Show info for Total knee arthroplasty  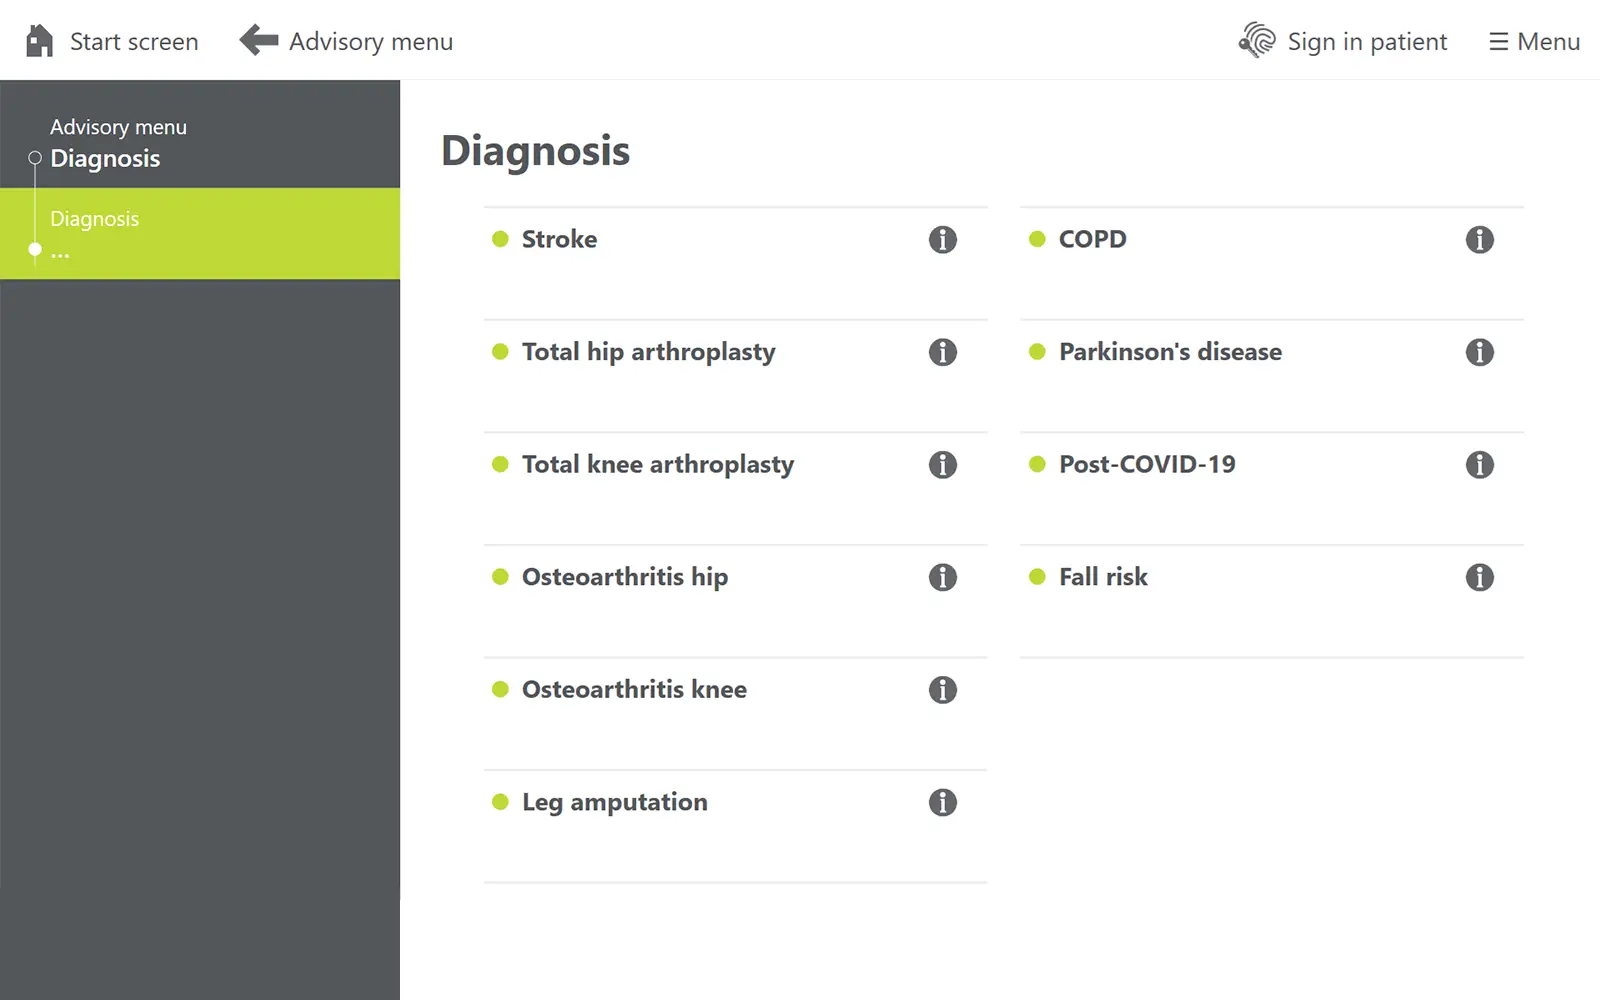click(942, 465)
